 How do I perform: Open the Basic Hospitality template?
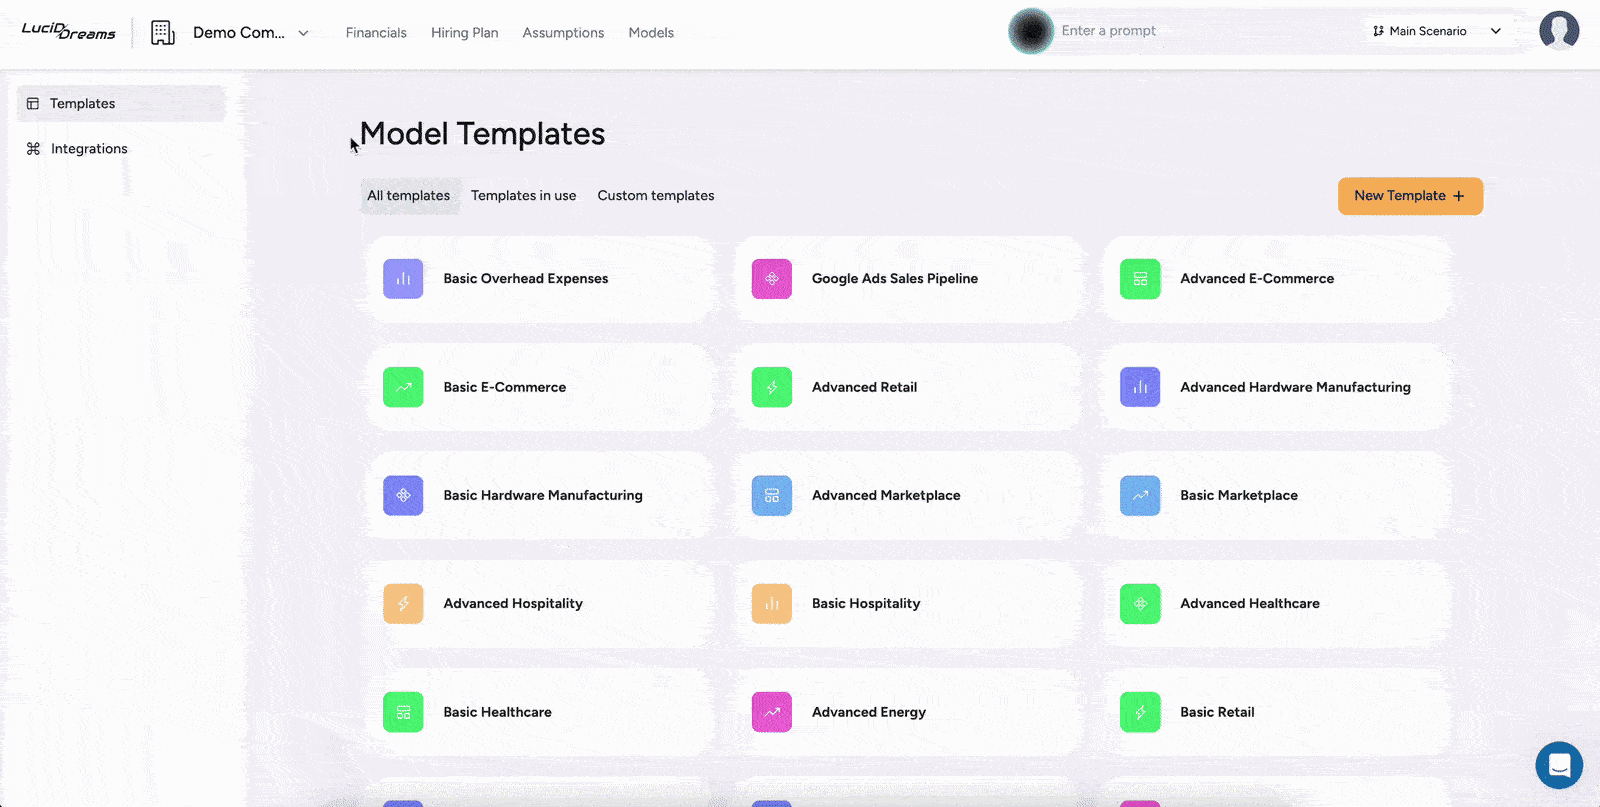point(909,604)
